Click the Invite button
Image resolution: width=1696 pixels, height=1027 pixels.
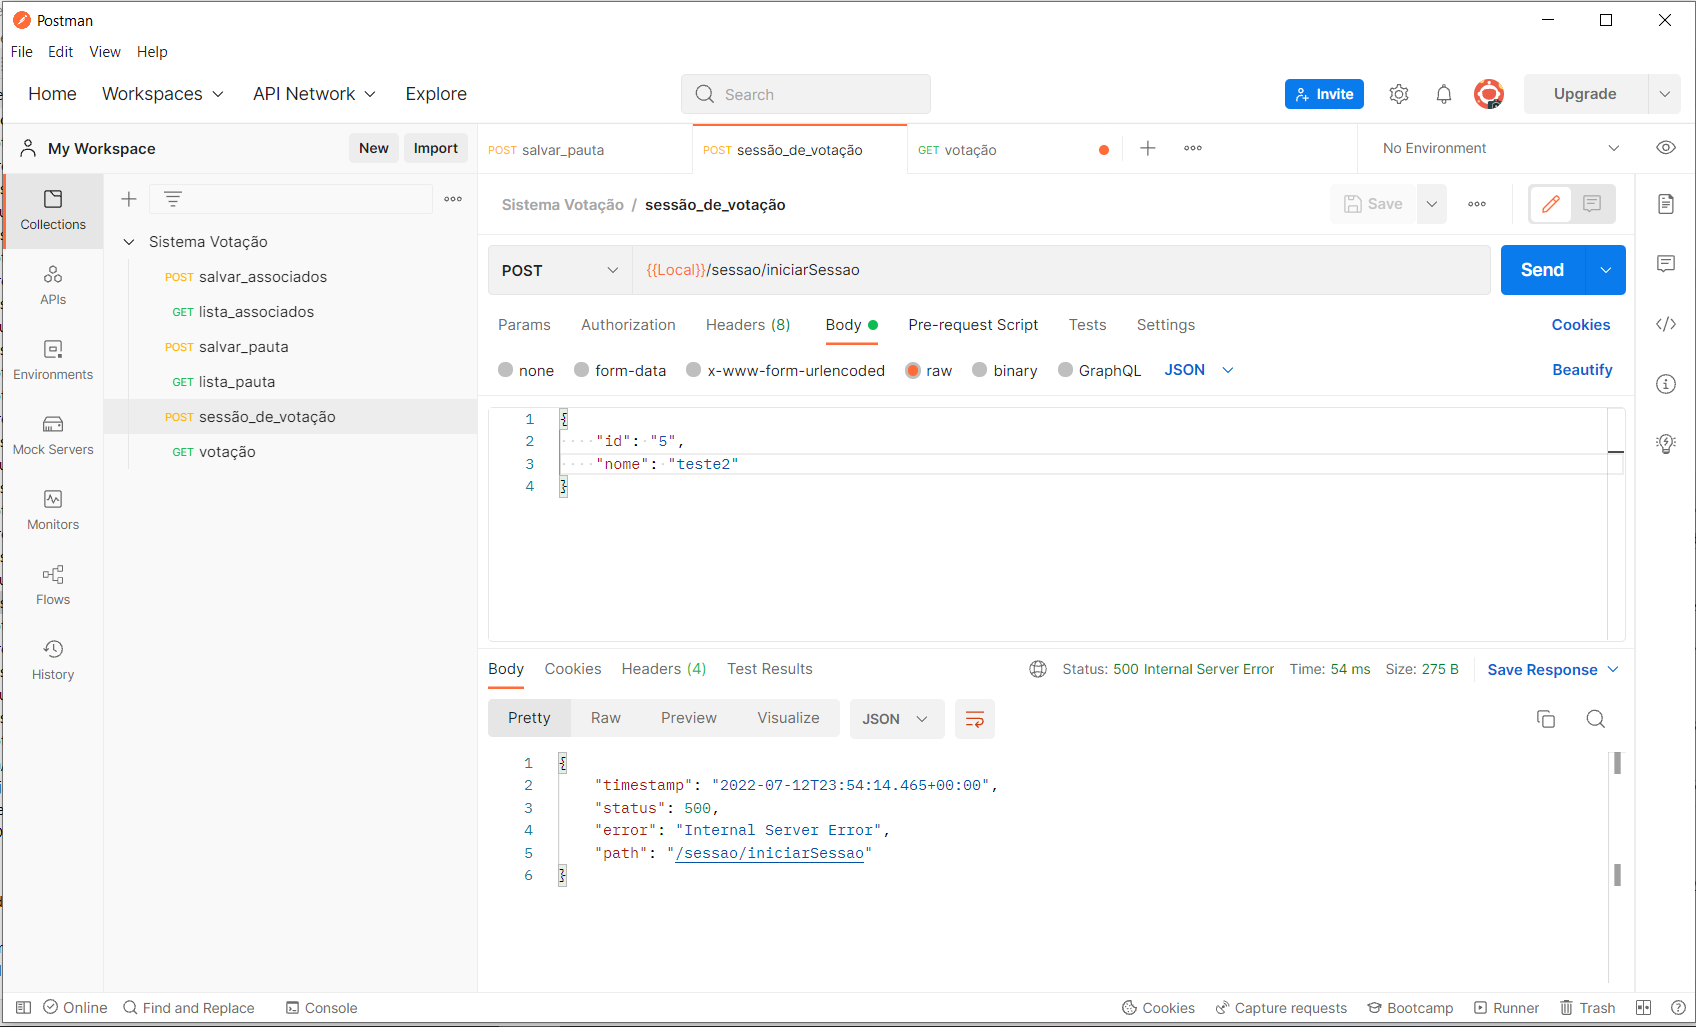click(x=1324, y=94)
